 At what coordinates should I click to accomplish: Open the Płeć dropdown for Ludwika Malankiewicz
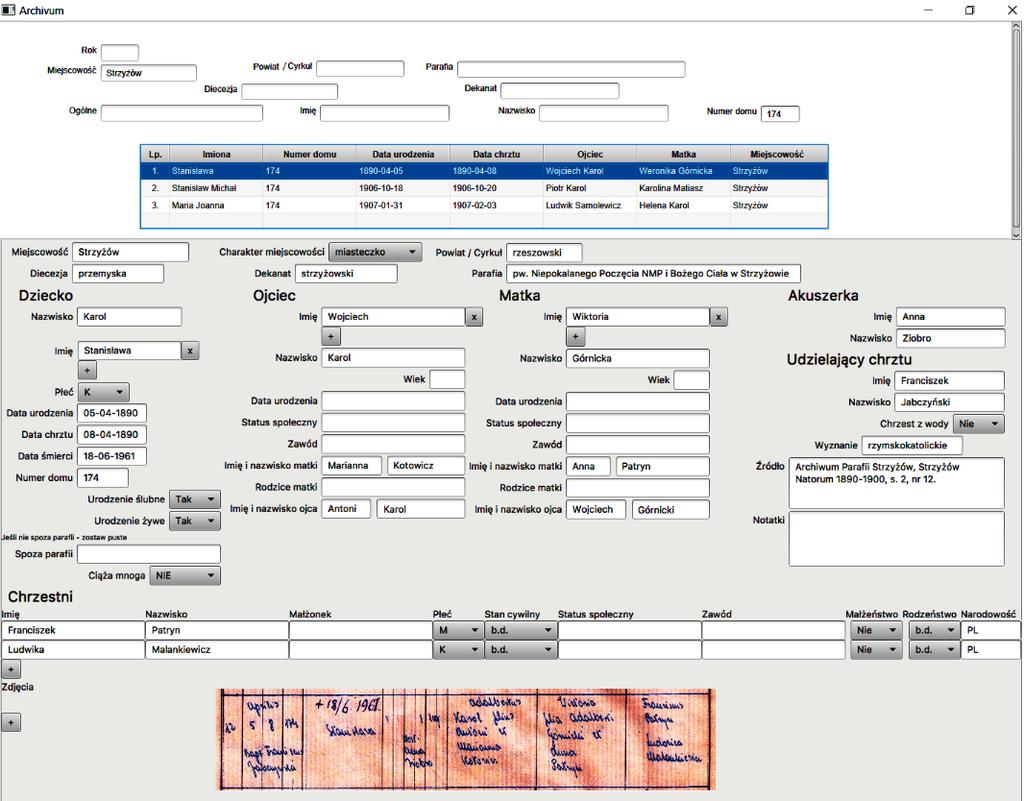point(458,650)
